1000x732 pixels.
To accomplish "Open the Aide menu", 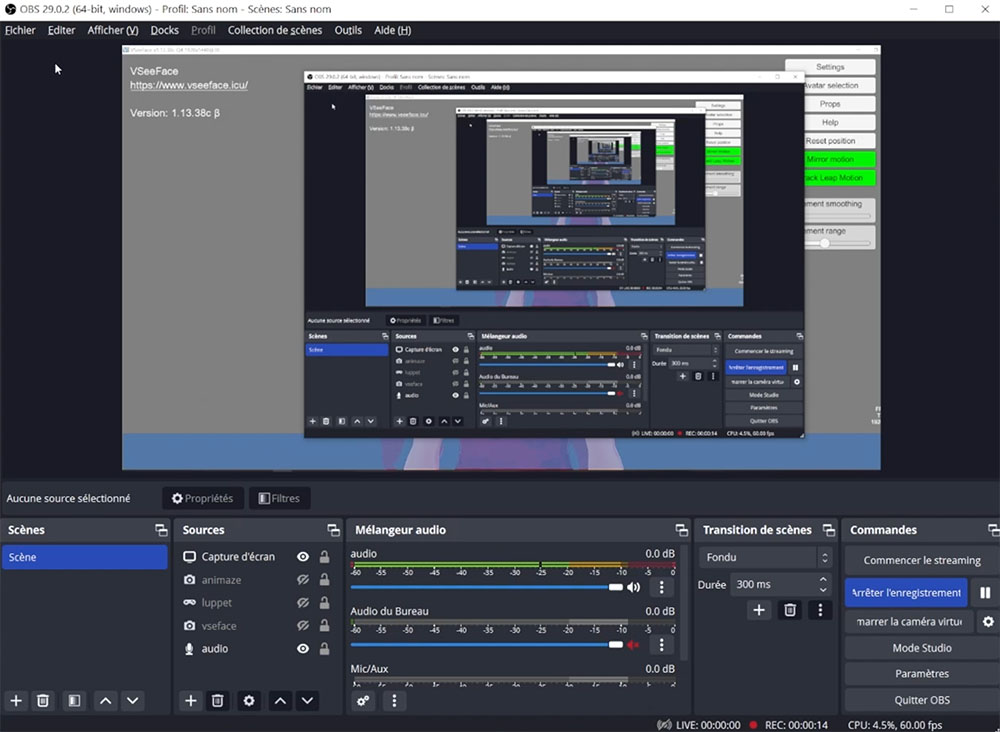I will [392, 30].
